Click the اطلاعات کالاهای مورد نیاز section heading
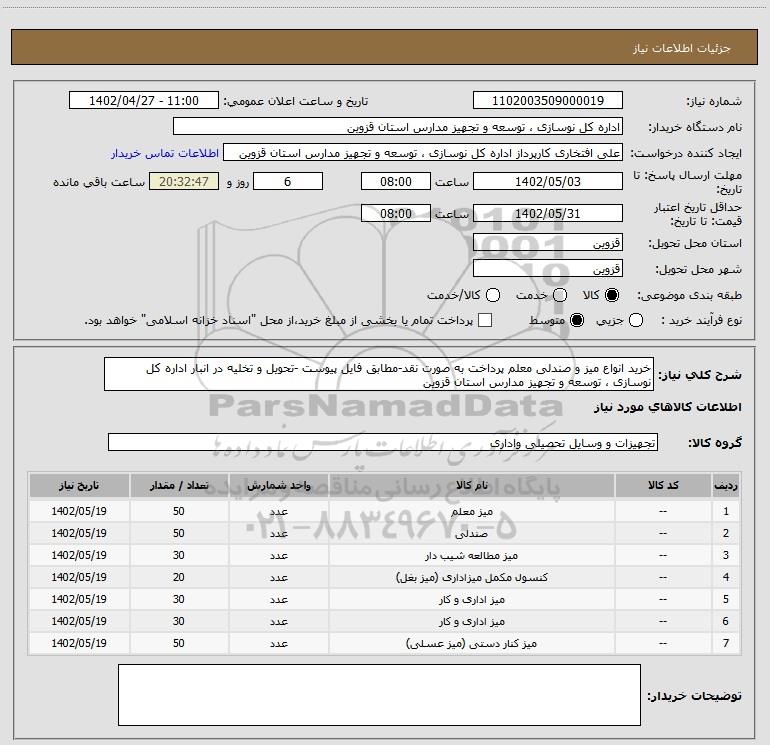The height and width of the screenshot is (745, 770). coord(668,407)
